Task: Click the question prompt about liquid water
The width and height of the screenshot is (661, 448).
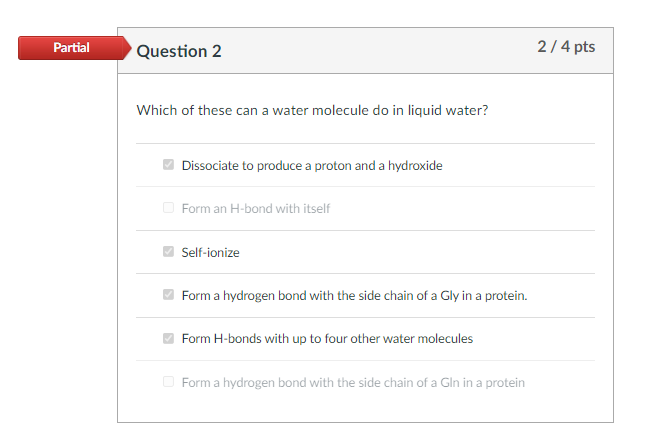Action: (x=312, y=109)
